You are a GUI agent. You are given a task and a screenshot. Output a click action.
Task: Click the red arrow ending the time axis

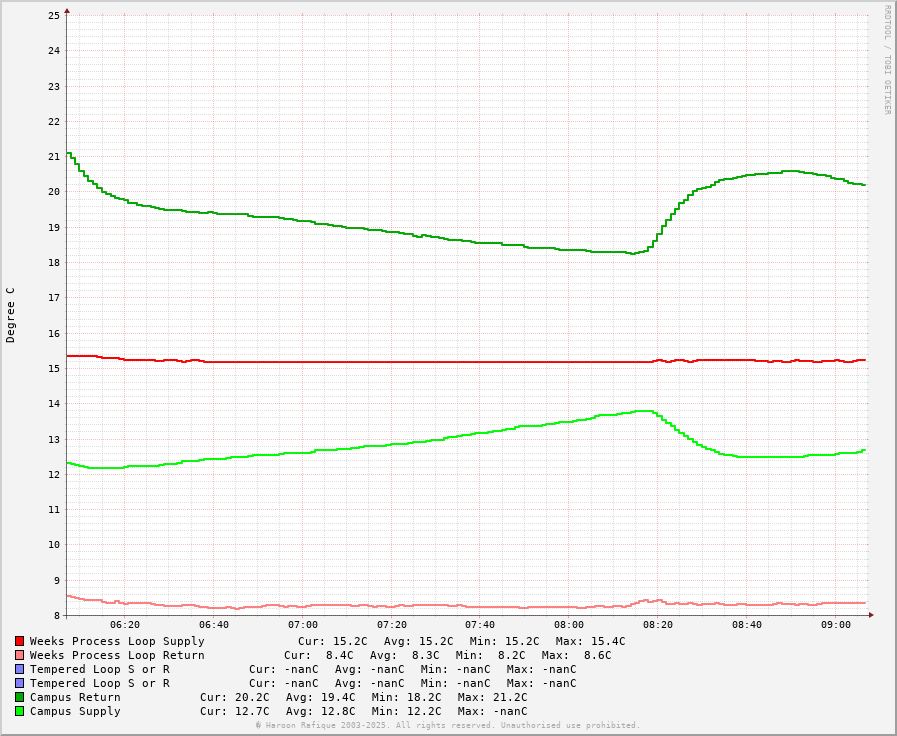pyautogui.click(x=871, y=615)
